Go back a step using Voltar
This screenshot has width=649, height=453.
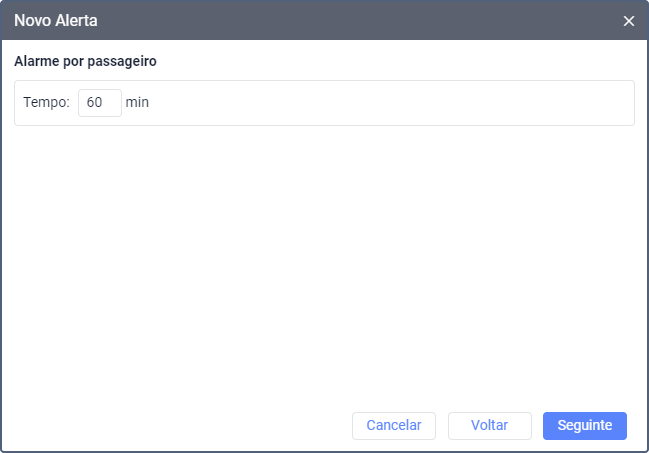(489, 425)
